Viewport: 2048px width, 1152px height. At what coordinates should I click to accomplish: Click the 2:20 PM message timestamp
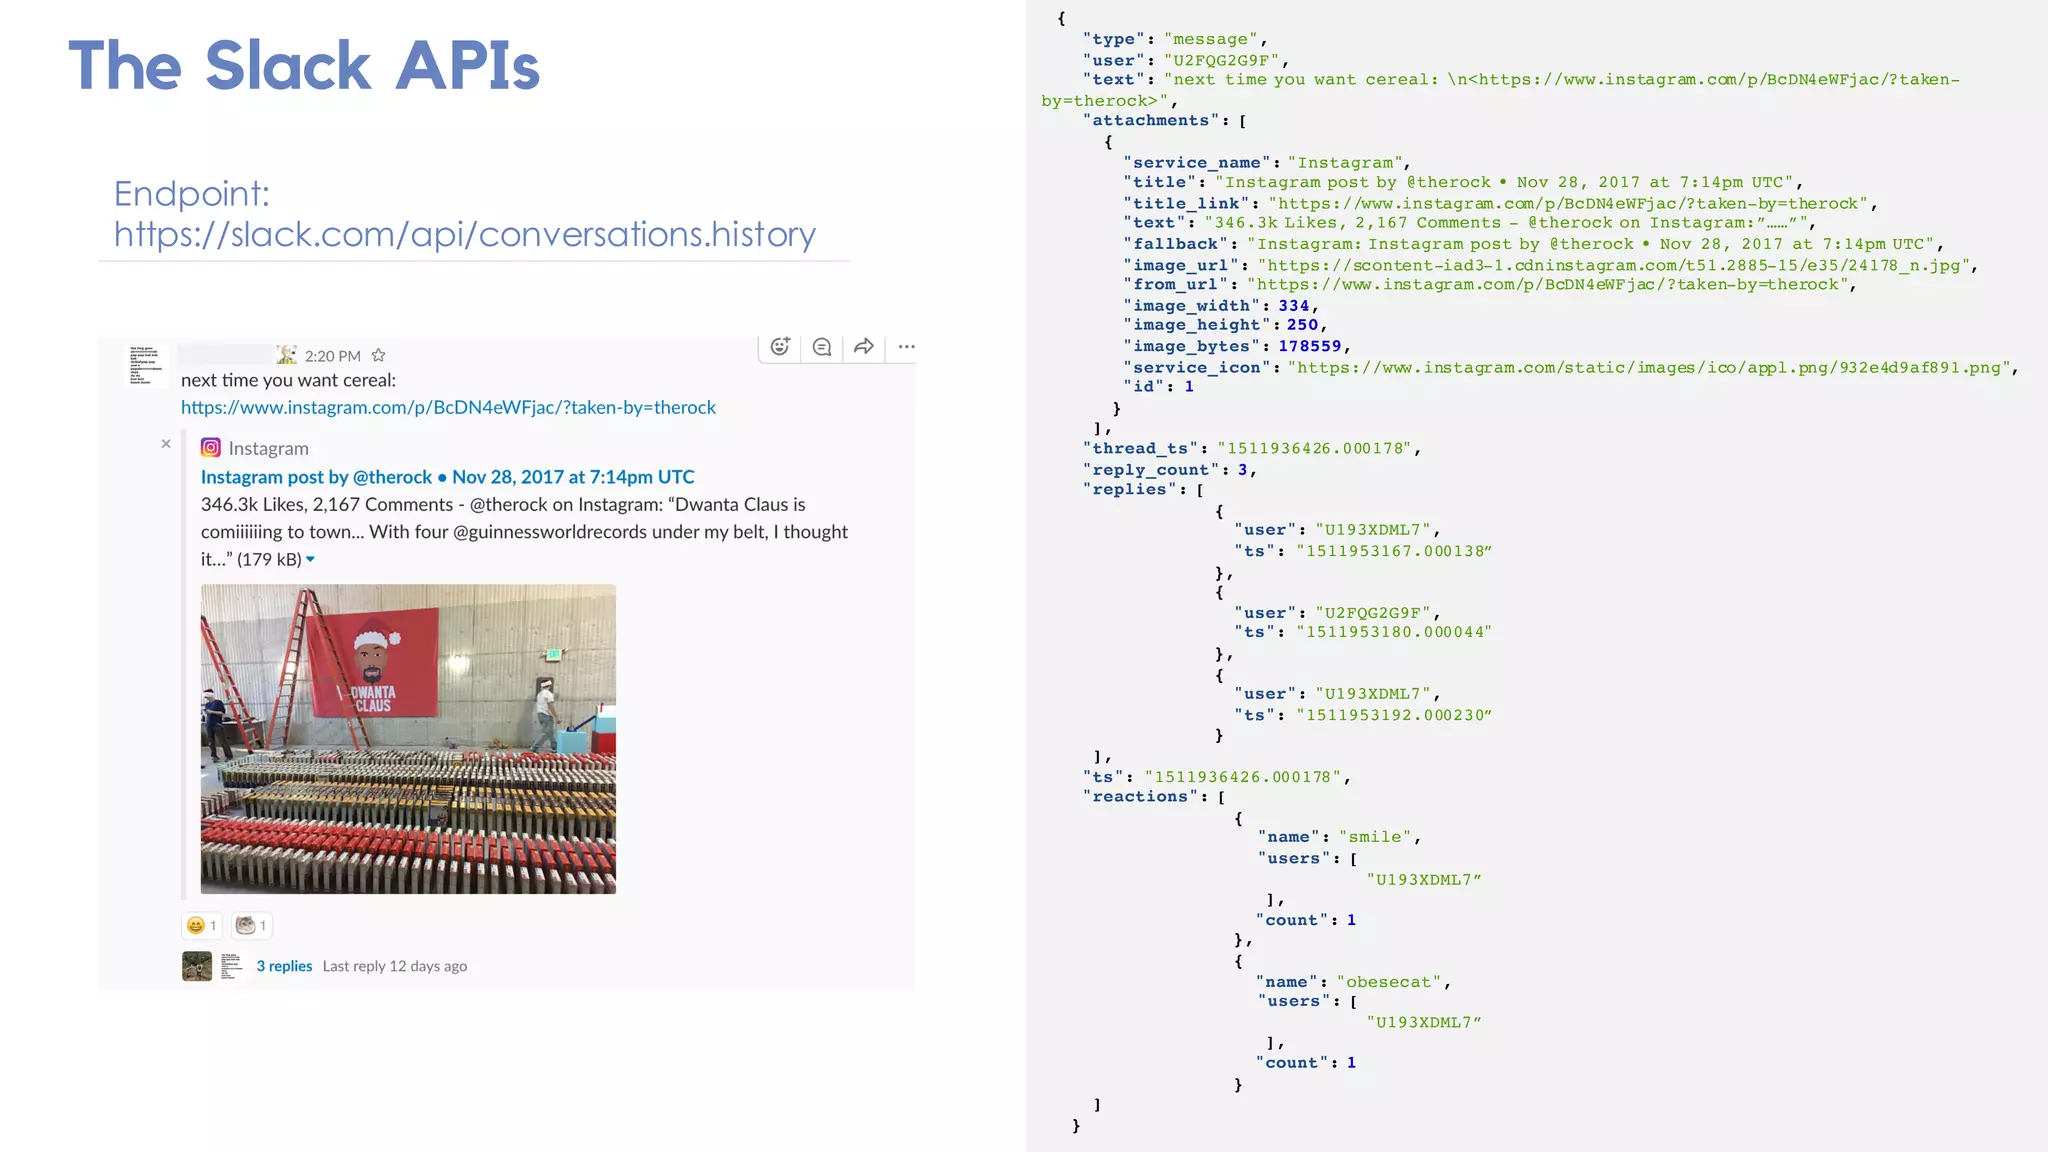click(333, 356)
